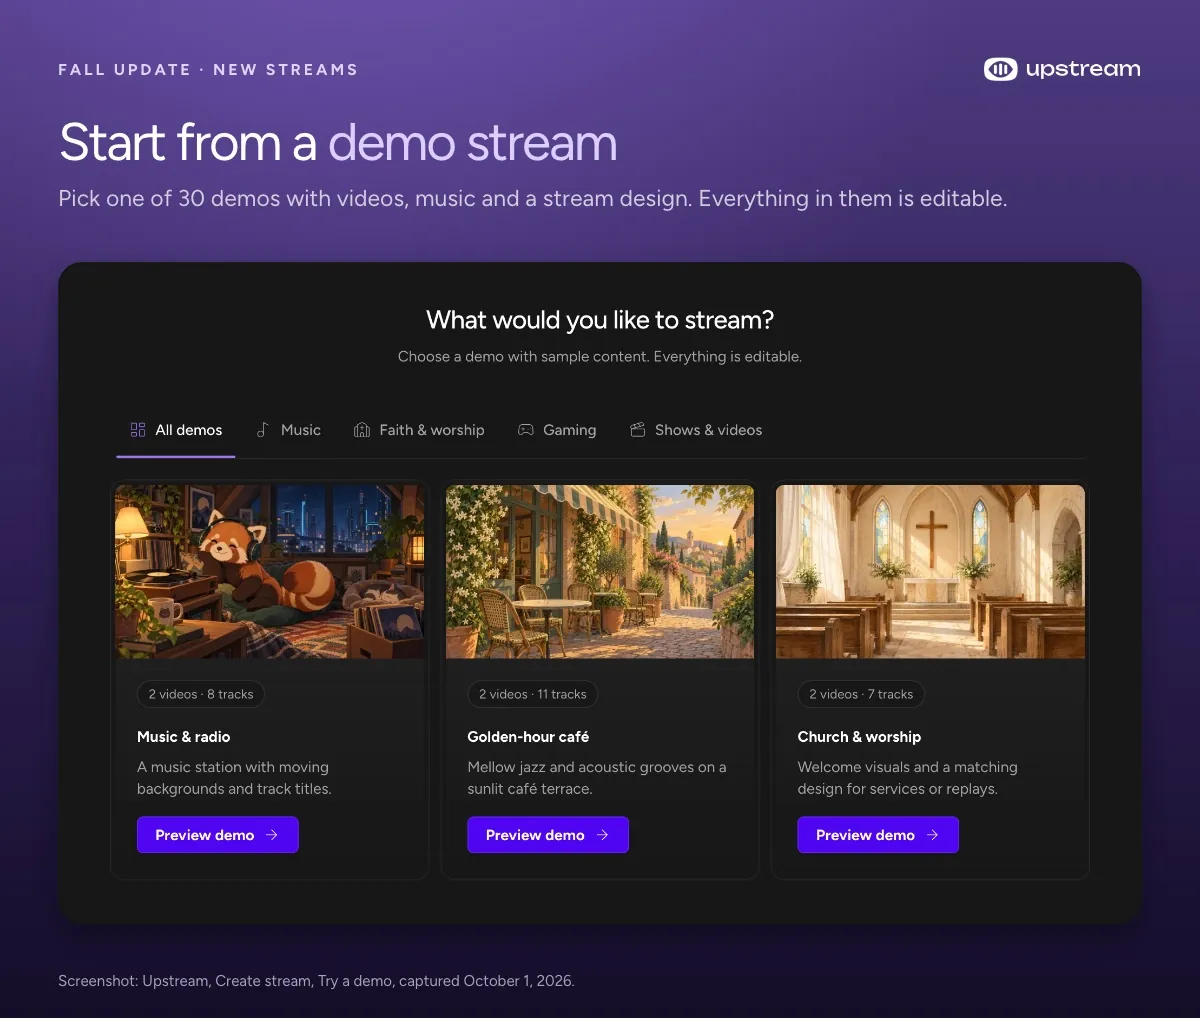
Task: Click the Music note tab icon
Action: tap(262, 430)
